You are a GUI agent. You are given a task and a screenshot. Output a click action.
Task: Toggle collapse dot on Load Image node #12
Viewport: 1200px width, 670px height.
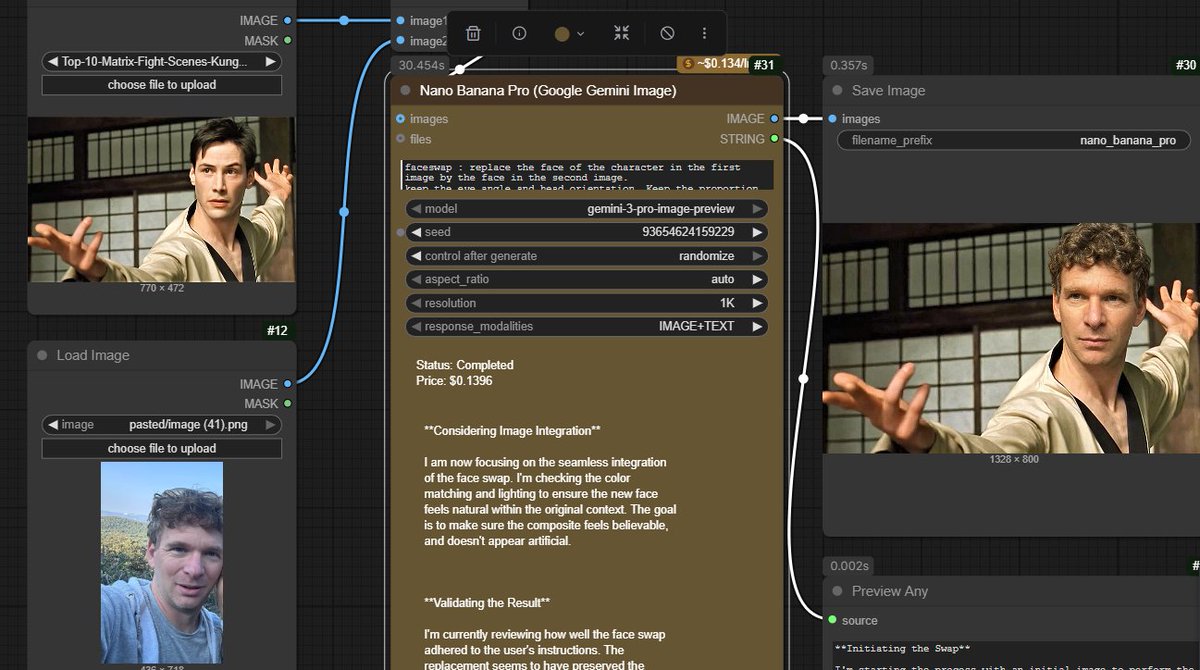click(x=42, y=355)
